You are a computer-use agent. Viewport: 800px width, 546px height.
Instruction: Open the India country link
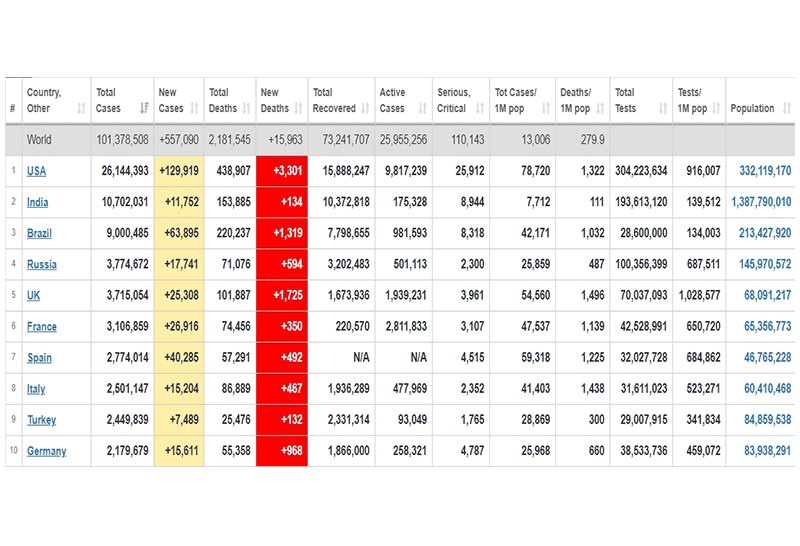pyautogui.click(x=37, y=202)
